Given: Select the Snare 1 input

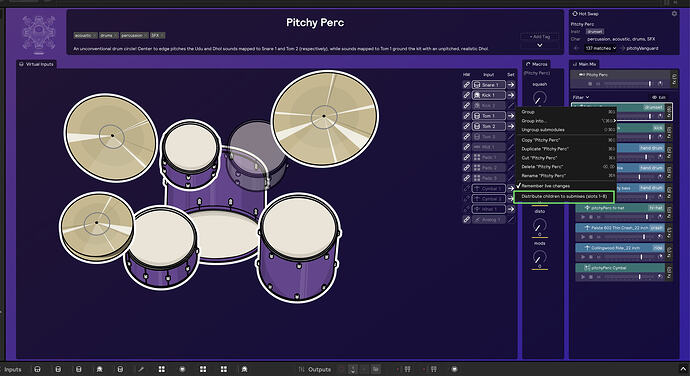Looking at the screenshot, I should pos(488,85).
